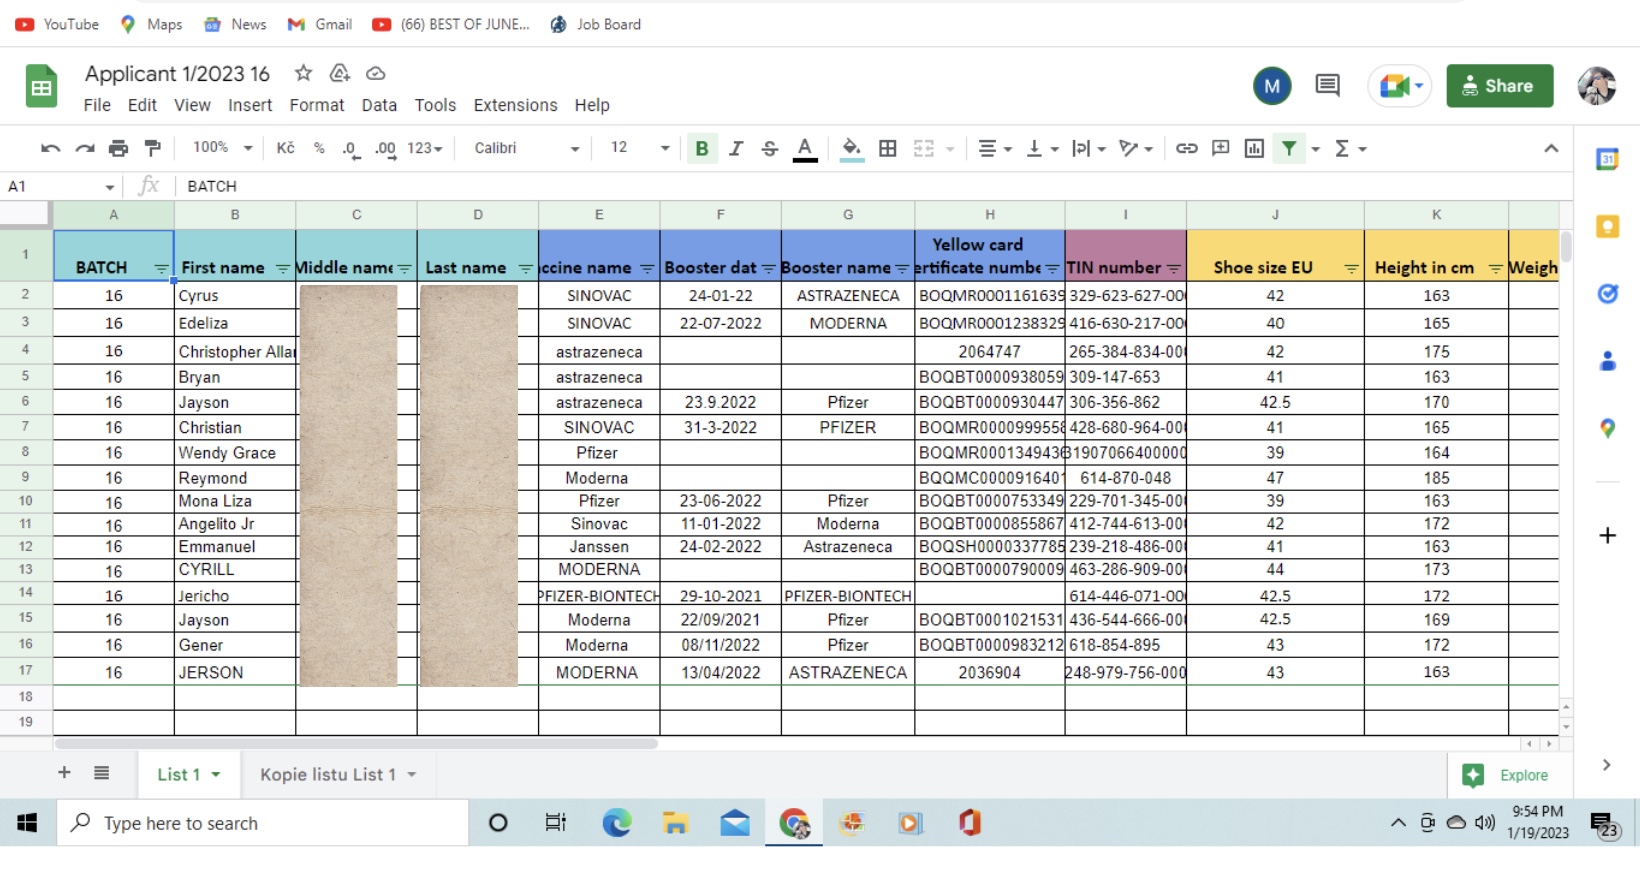Click the formula bar containing BATCH
Image resolution: width=1640 pixels, height=882 pixels.
872,186
